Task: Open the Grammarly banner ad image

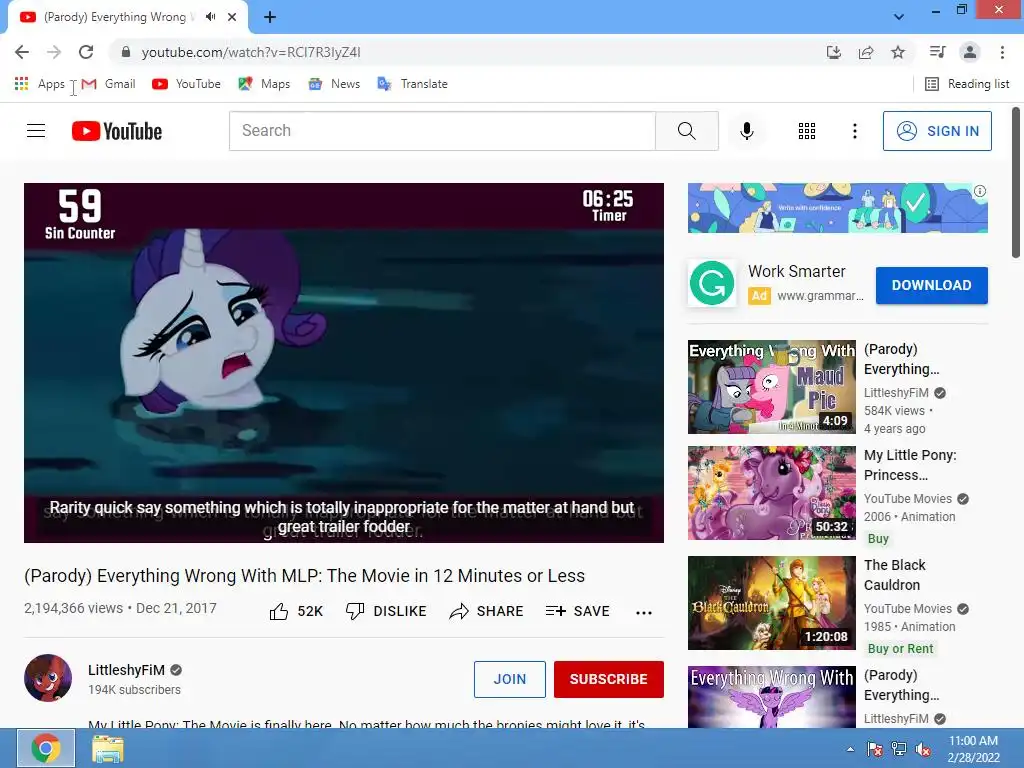Action: (837, 208)
